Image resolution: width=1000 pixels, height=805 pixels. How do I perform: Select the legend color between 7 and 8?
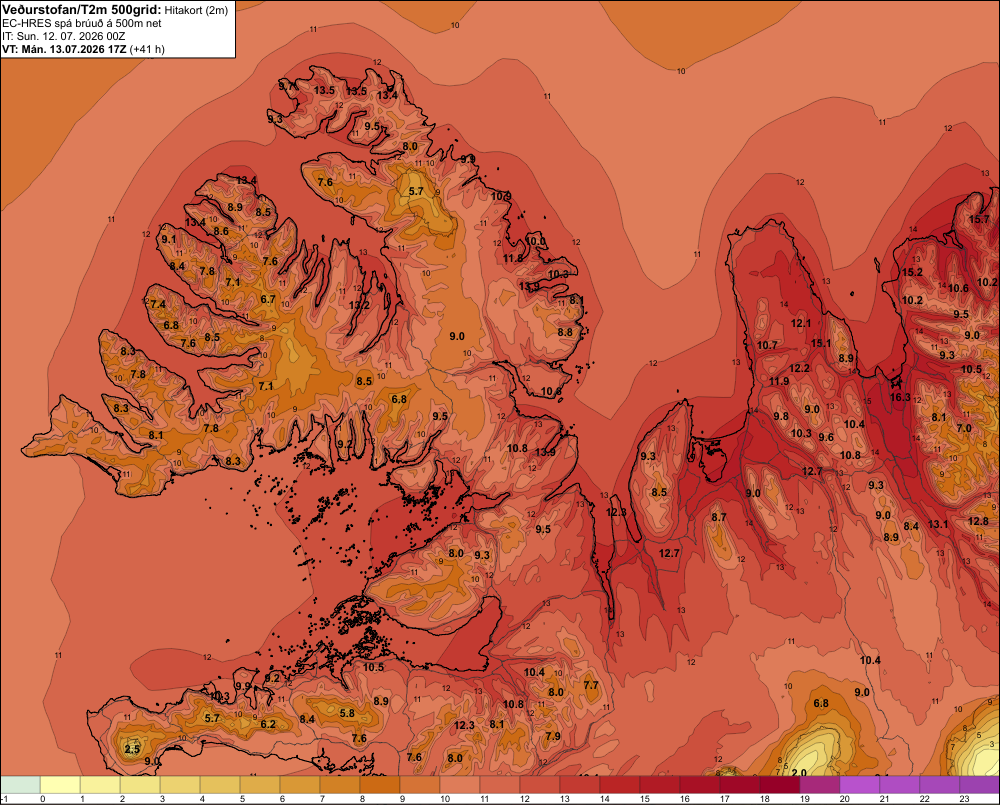coord(340,785)
